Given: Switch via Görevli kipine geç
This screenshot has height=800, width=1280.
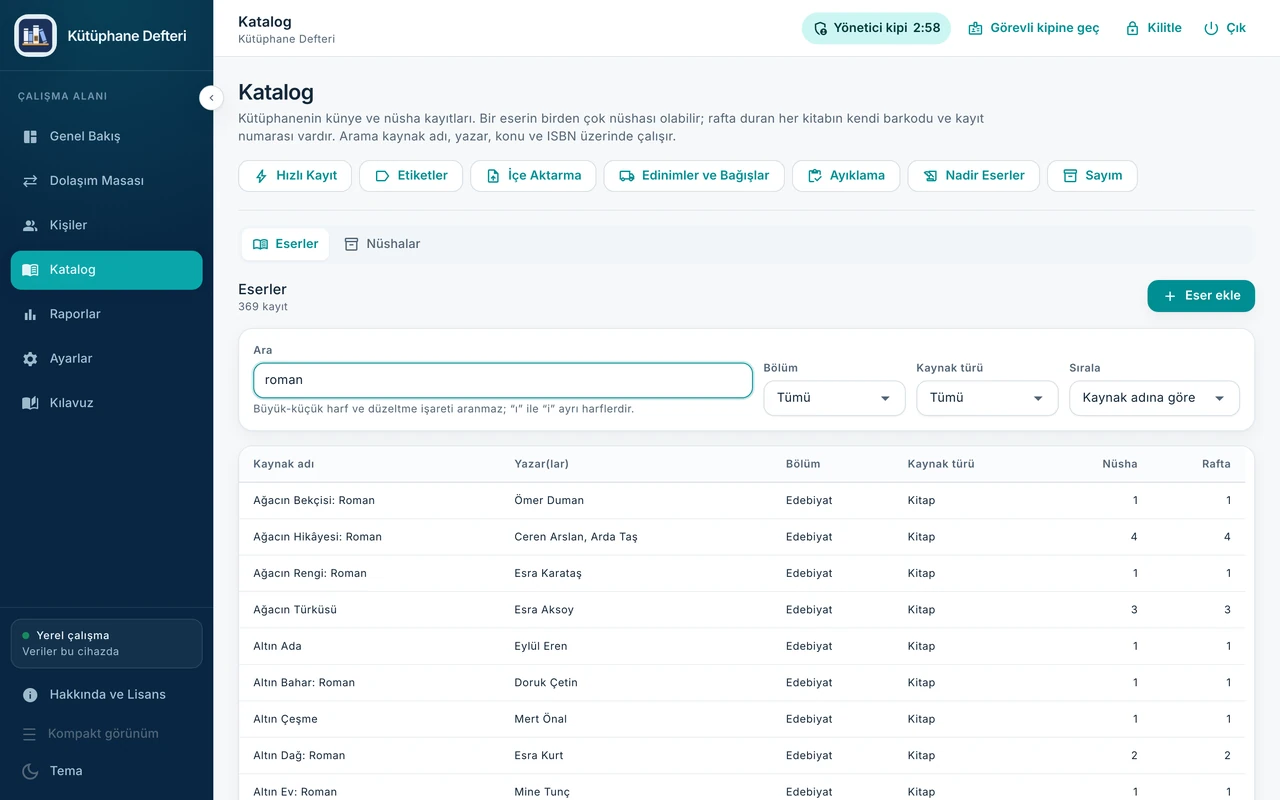Looking at the screenshot, I should pos(1034,28).
